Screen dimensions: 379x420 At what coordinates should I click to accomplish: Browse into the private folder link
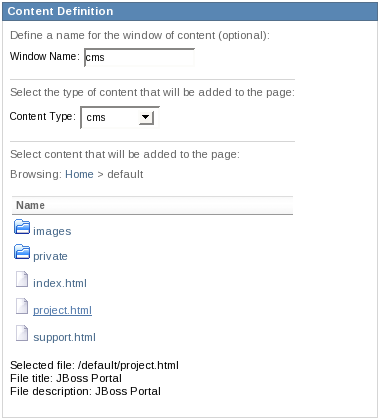[50, 256]
